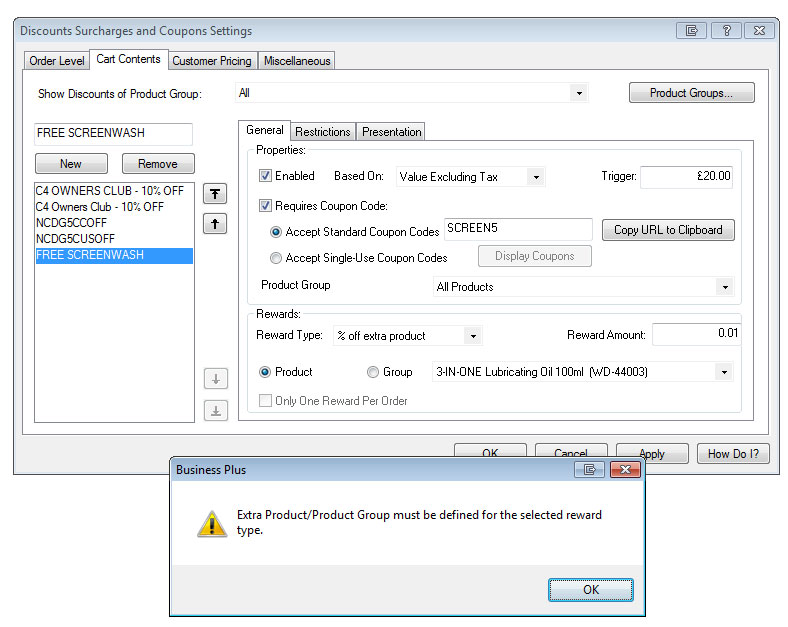The height and width of the screenshot is (627, 788).
Task: Click the title bar snapshot icon in settings window
Action: (691, 31)
